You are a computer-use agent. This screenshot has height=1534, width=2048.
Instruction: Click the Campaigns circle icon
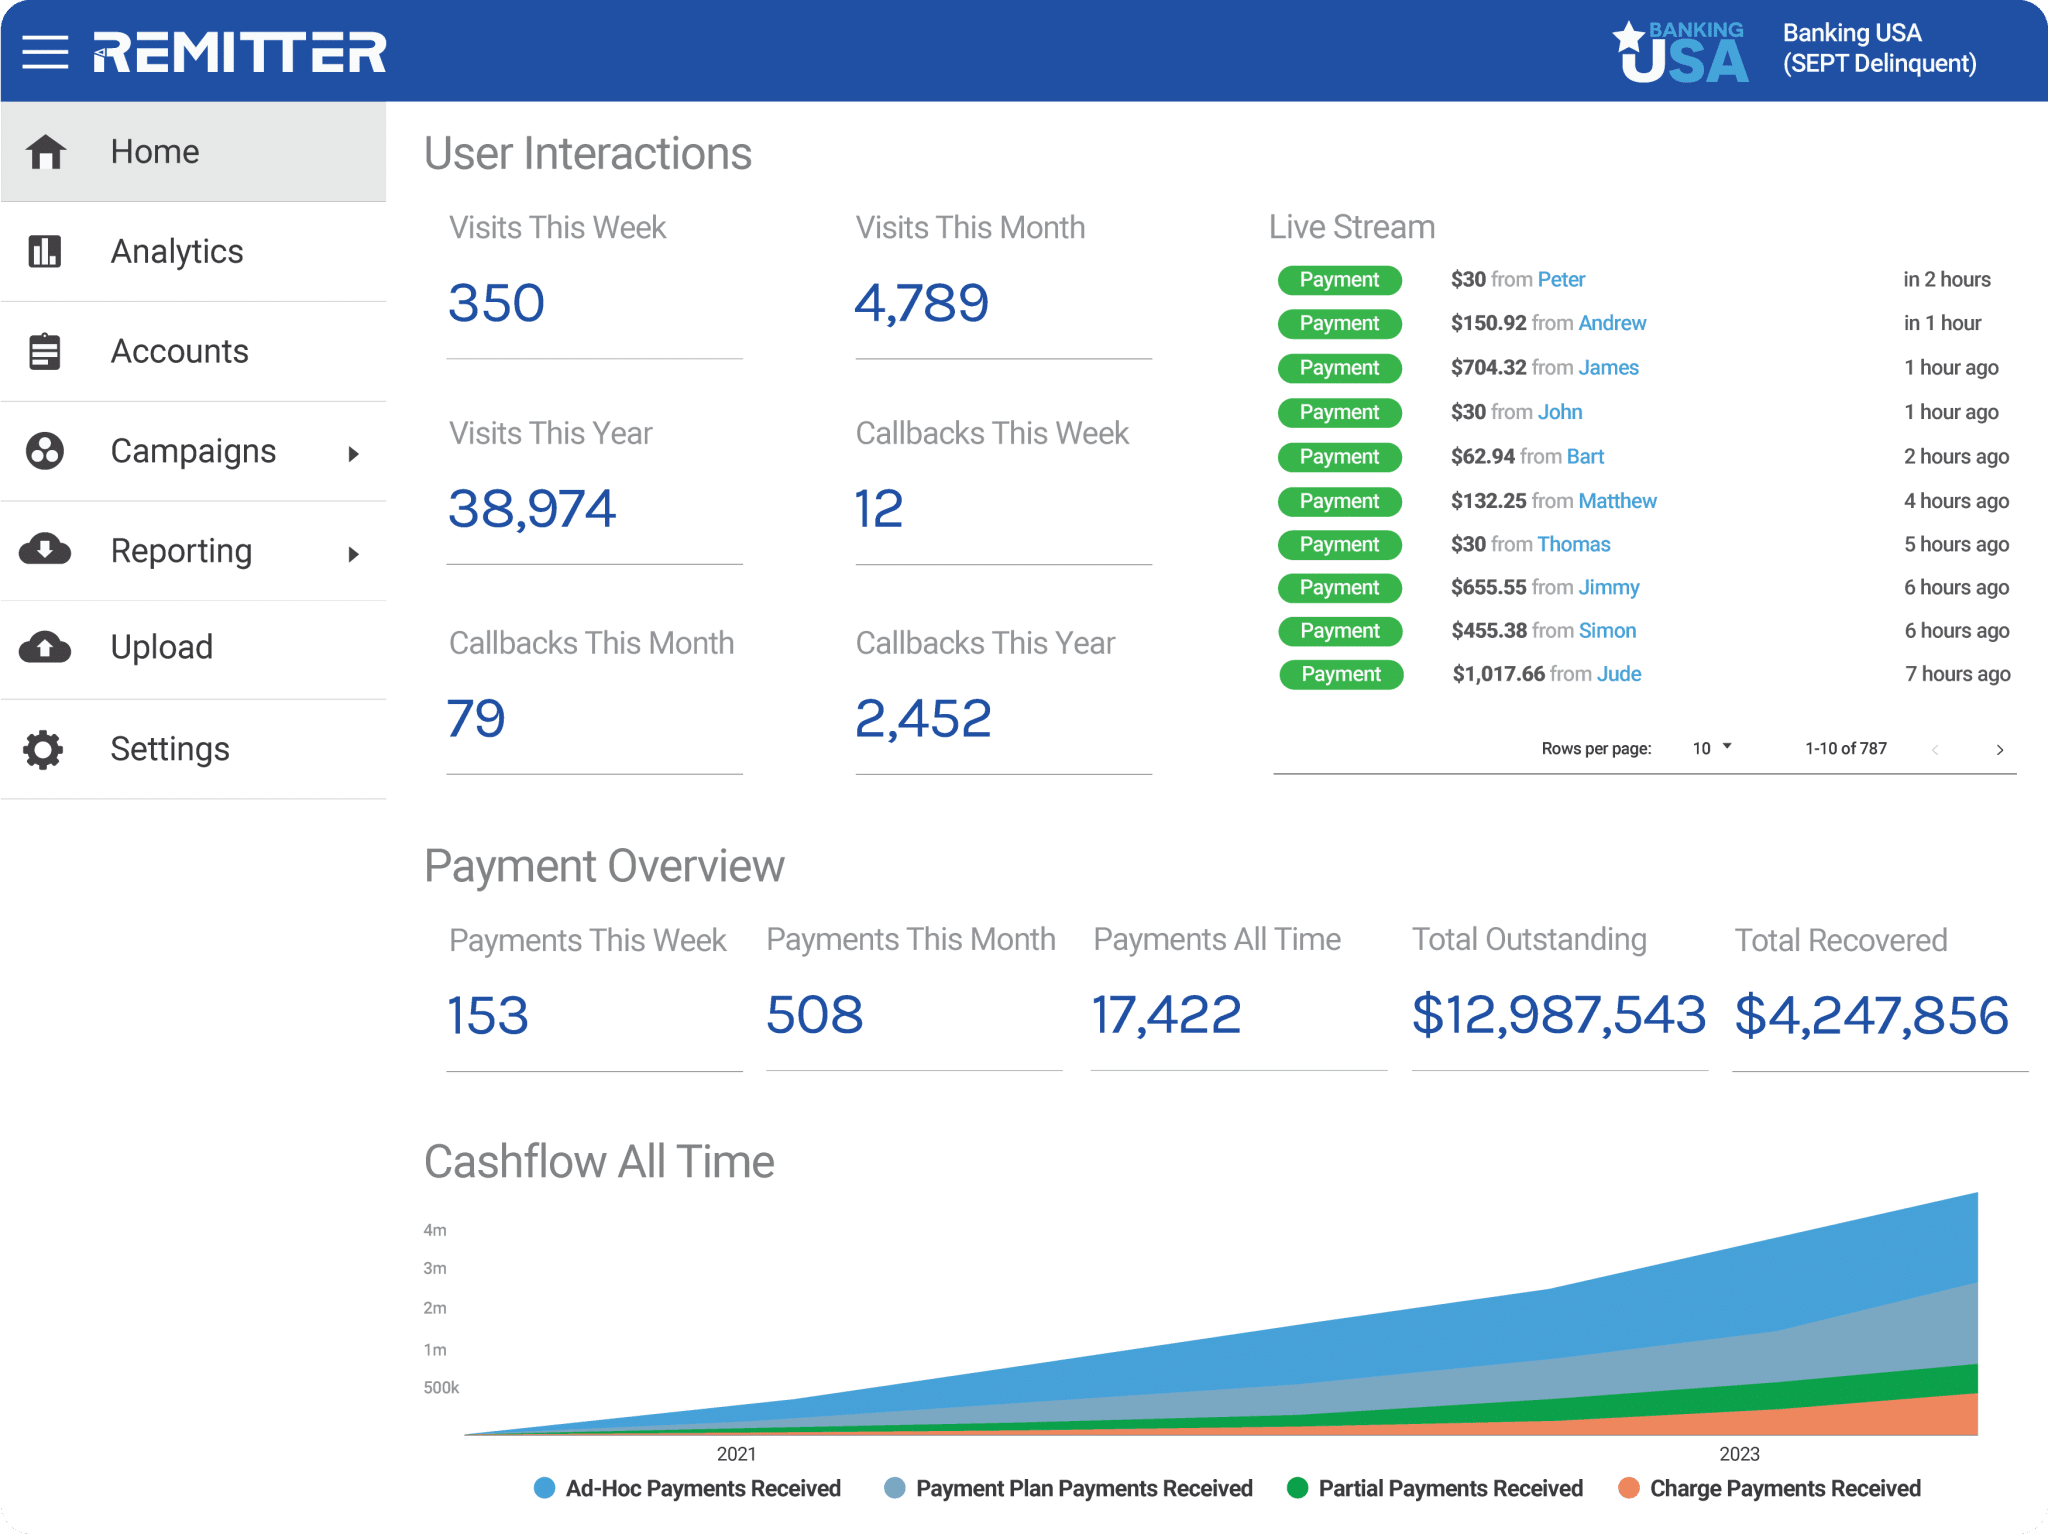pos(45,451)
